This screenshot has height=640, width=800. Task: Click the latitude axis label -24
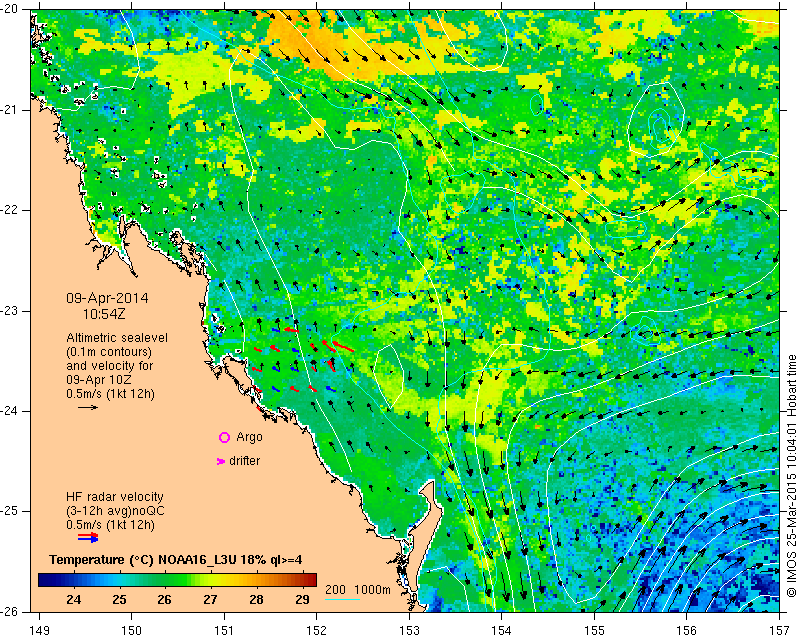click(10, 411)
